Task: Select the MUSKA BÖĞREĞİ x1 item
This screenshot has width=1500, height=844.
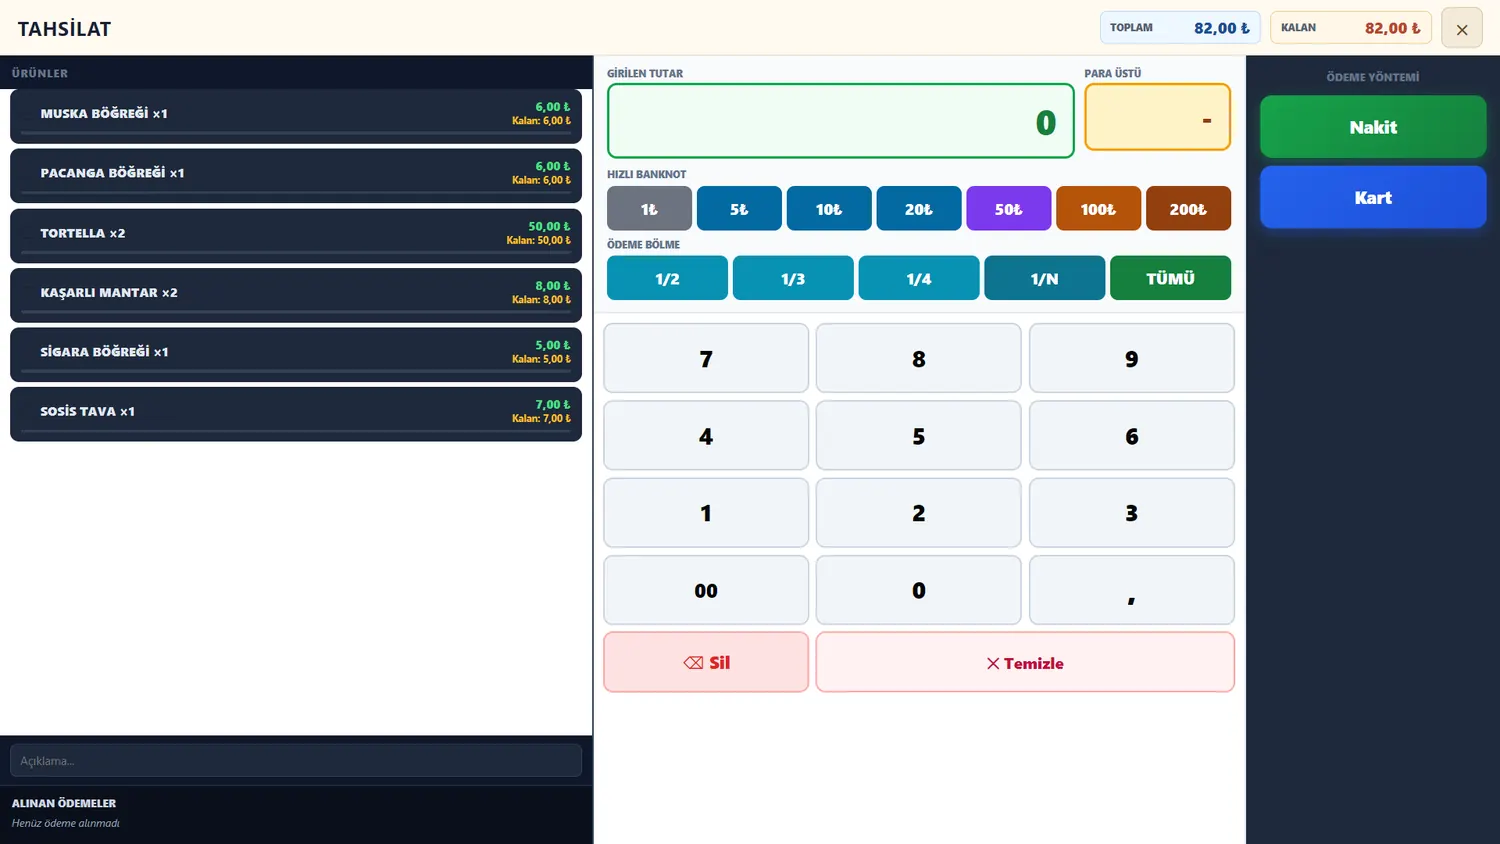Action: tap(296, 116)
